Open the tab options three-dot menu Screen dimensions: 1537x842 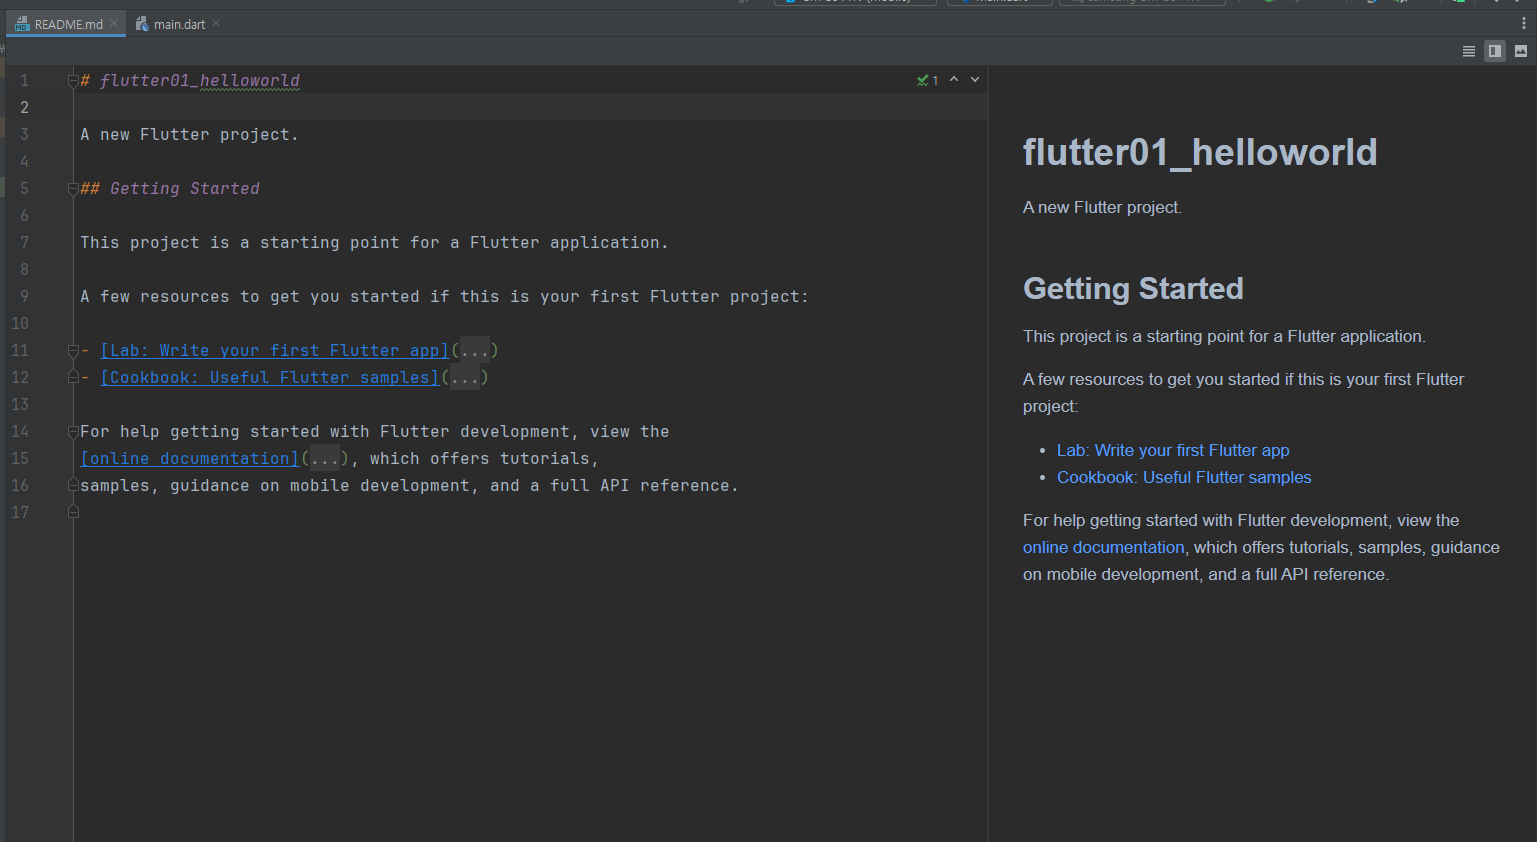click(1523, 24)
